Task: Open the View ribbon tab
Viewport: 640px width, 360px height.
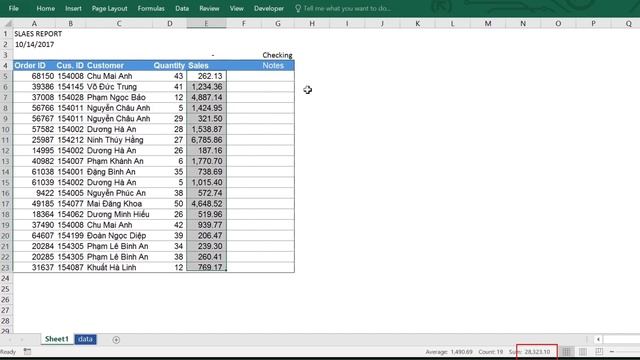Action: pos(237,8)
